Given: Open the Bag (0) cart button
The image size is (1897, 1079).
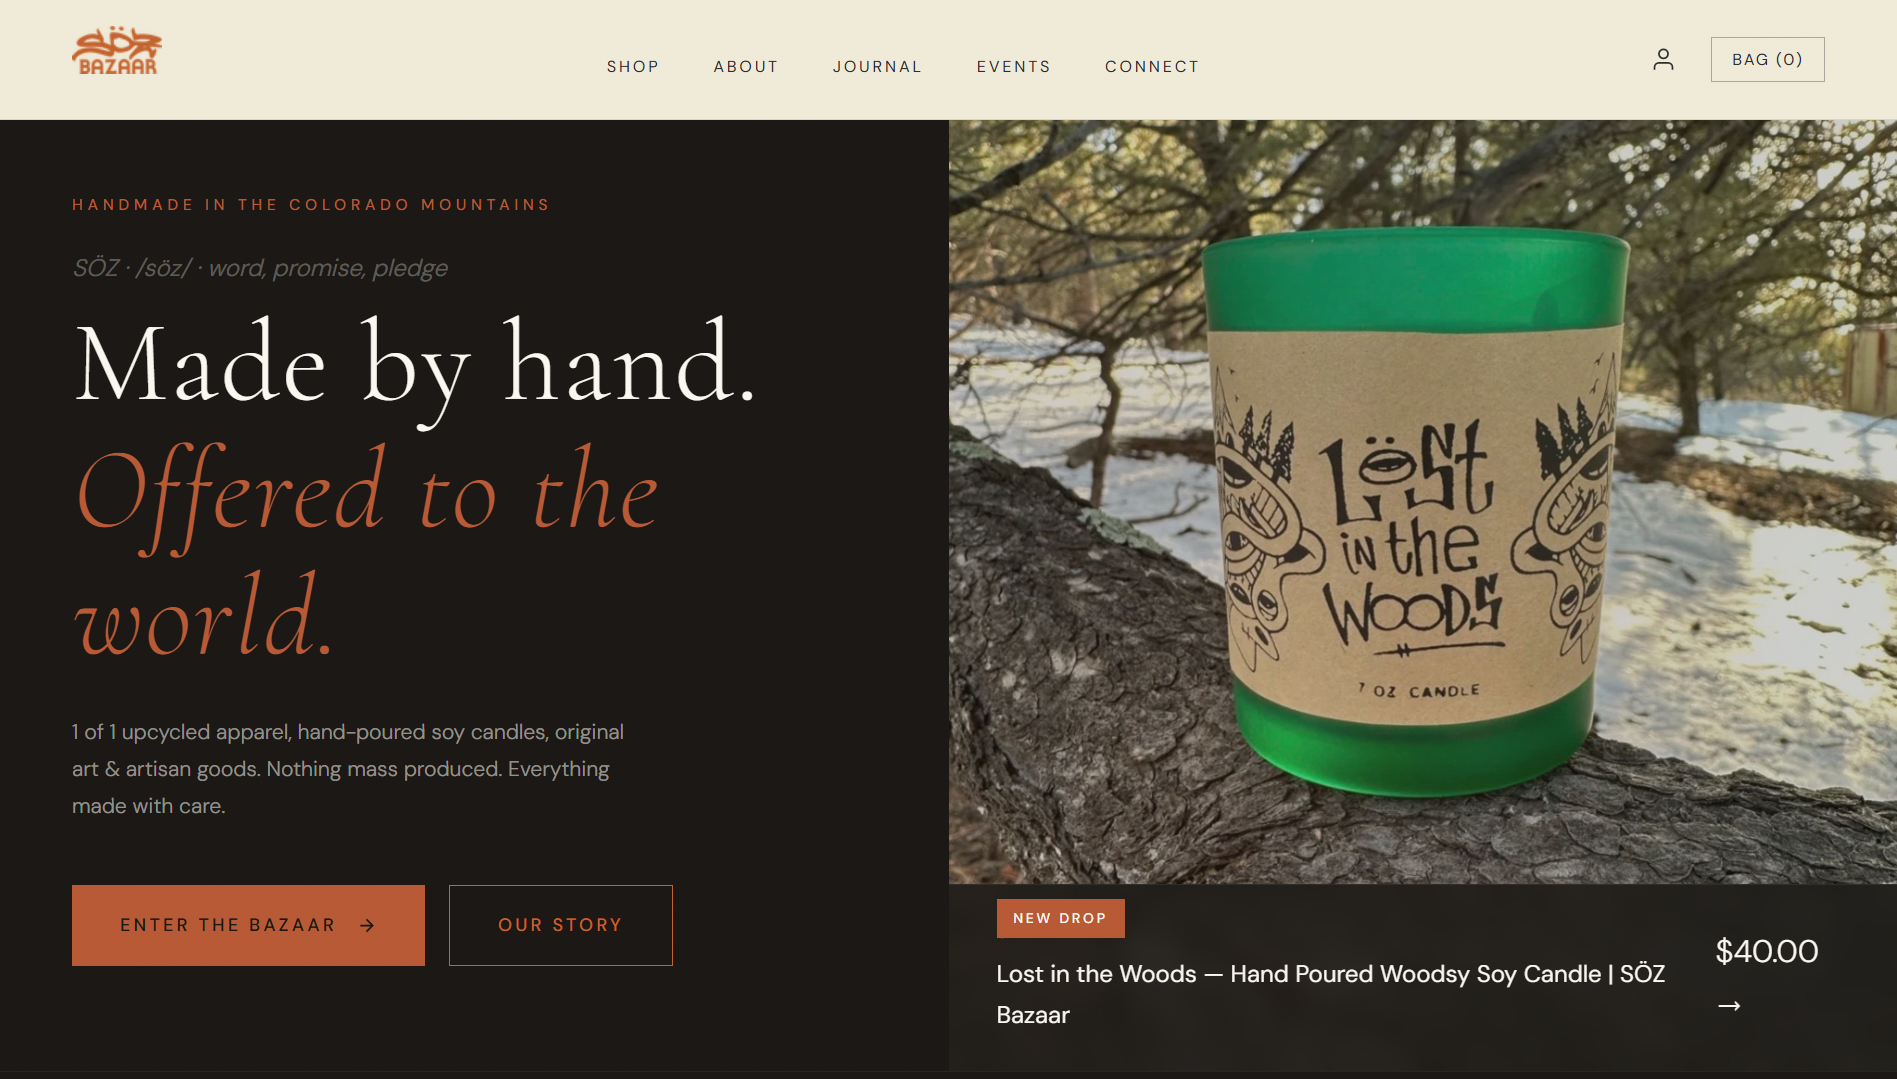Looking at the screenshot, I should pyautogui.click(x=1767, y=60).
